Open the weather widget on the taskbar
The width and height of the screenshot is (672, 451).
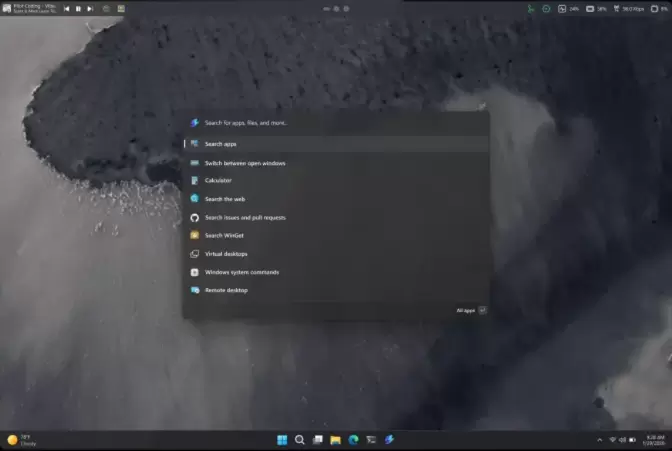tap(20, 440)
